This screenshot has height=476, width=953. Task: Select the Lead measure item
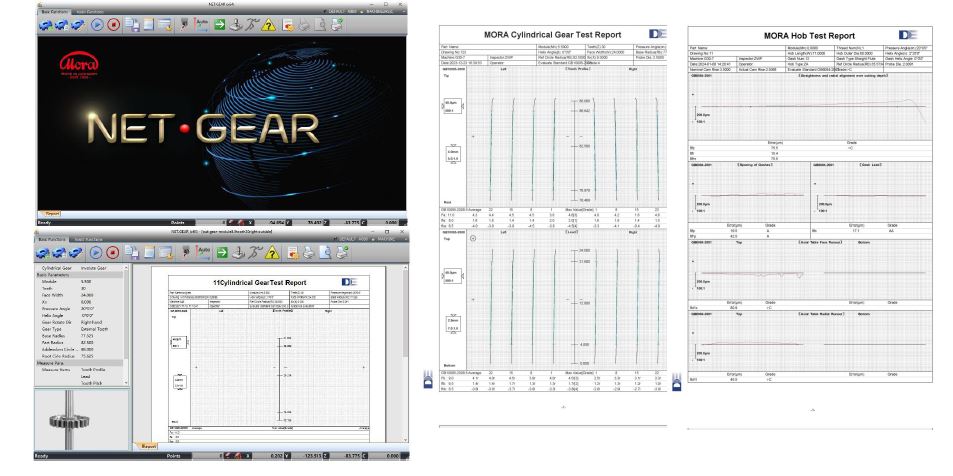[85, 376]
